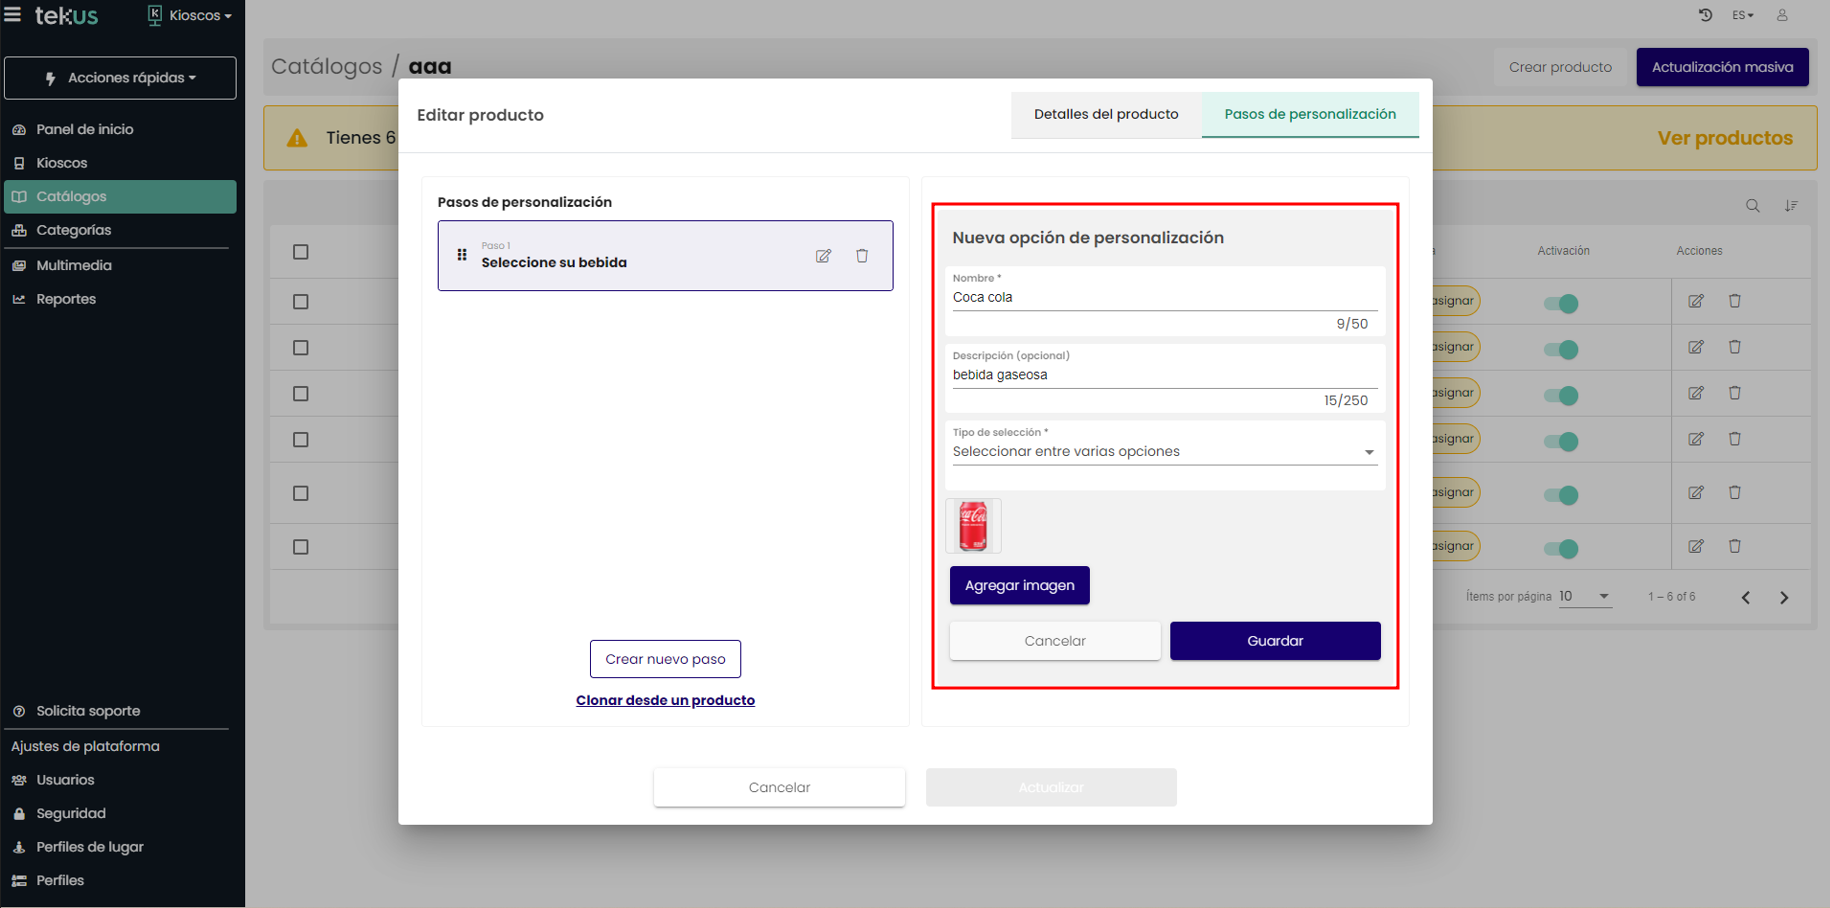Toggle activation switch in first row
The height and width of the screenshot is (908, 1830).
point(1561,303)
